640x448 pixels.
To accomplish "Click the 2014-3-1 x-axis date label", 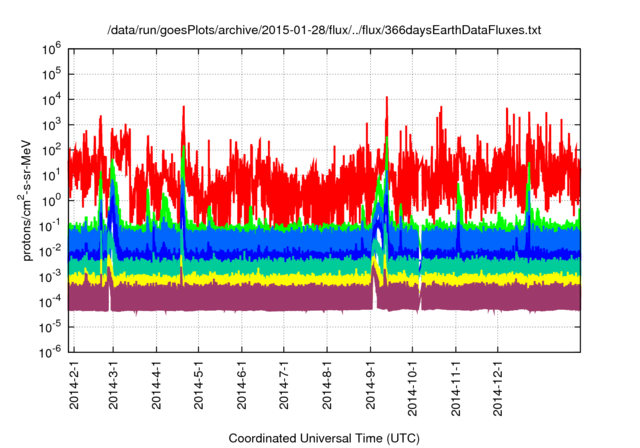I will [113, 384].
